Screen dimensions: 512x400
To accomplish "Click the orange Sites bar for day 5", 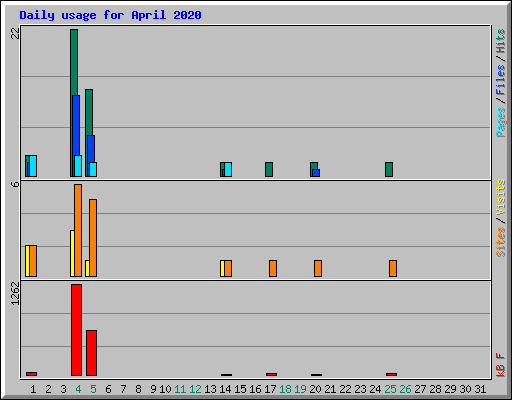I will (93, 238).
